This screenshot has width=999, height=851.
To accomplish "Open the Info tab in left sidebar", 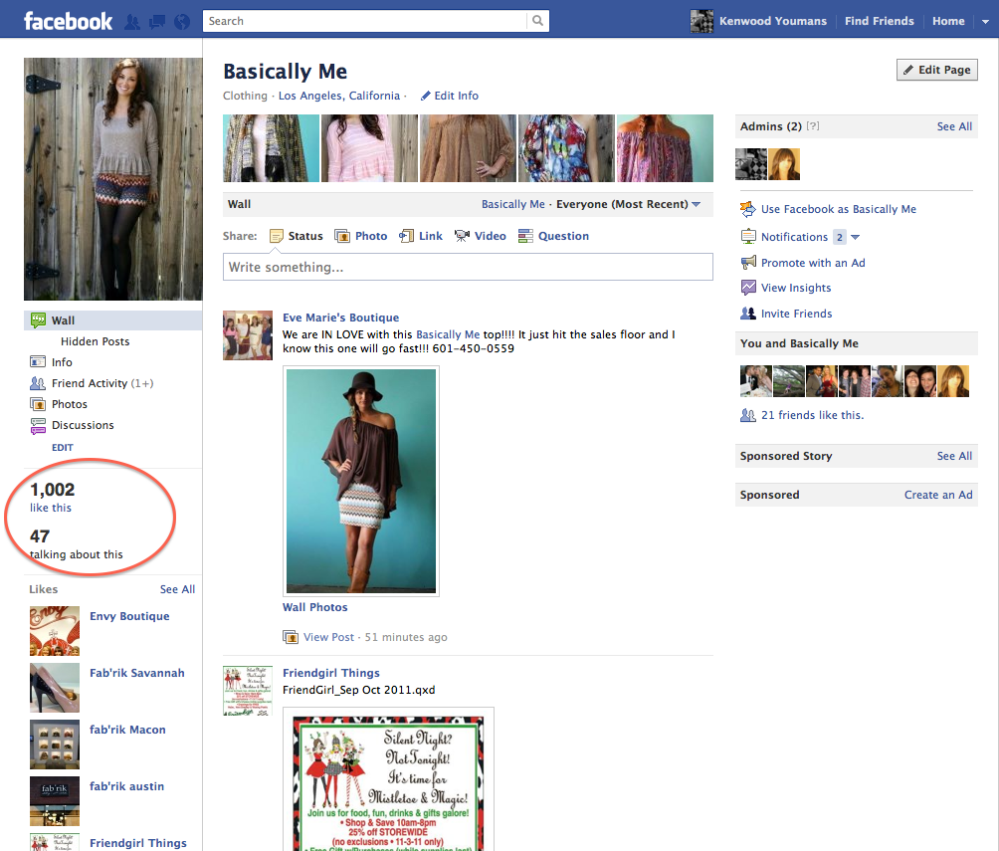I will 61,362.
